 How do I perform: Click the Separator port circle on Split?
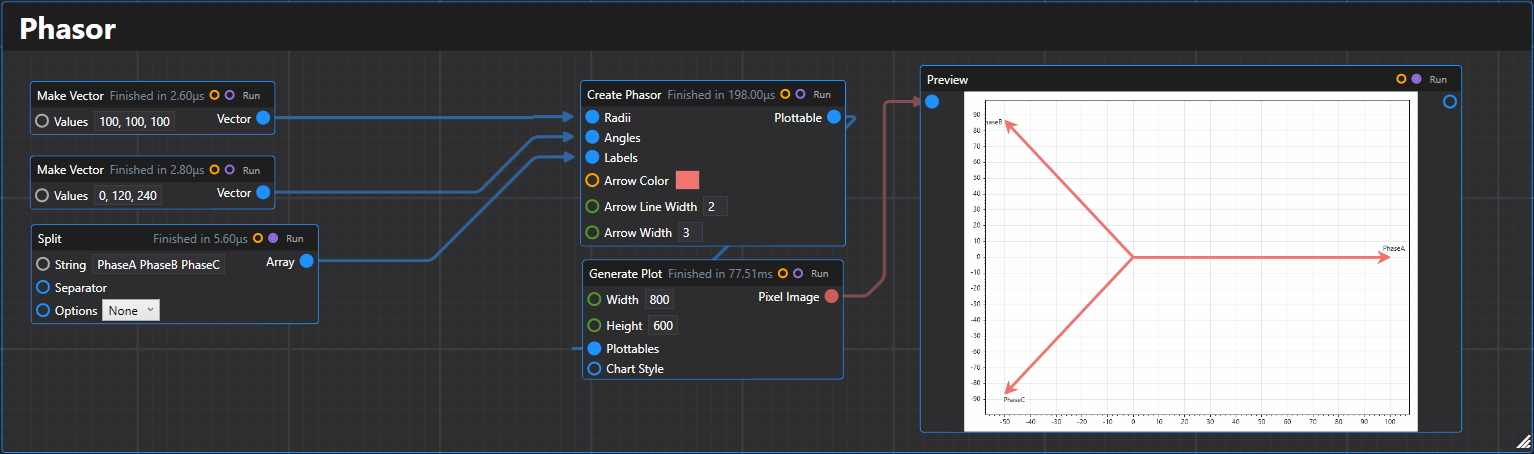click(x=42, y=287)
